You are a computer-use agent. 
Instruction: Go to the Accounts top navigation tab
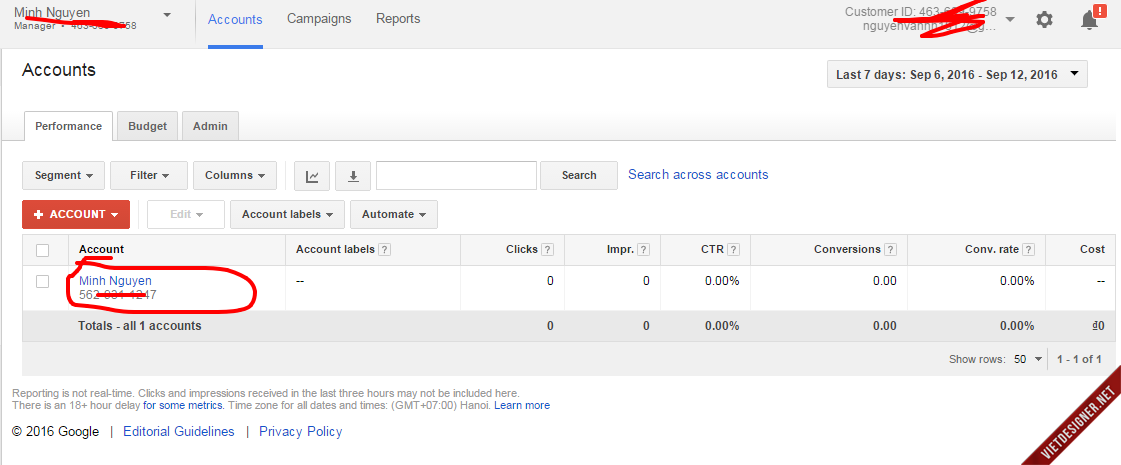235,19
